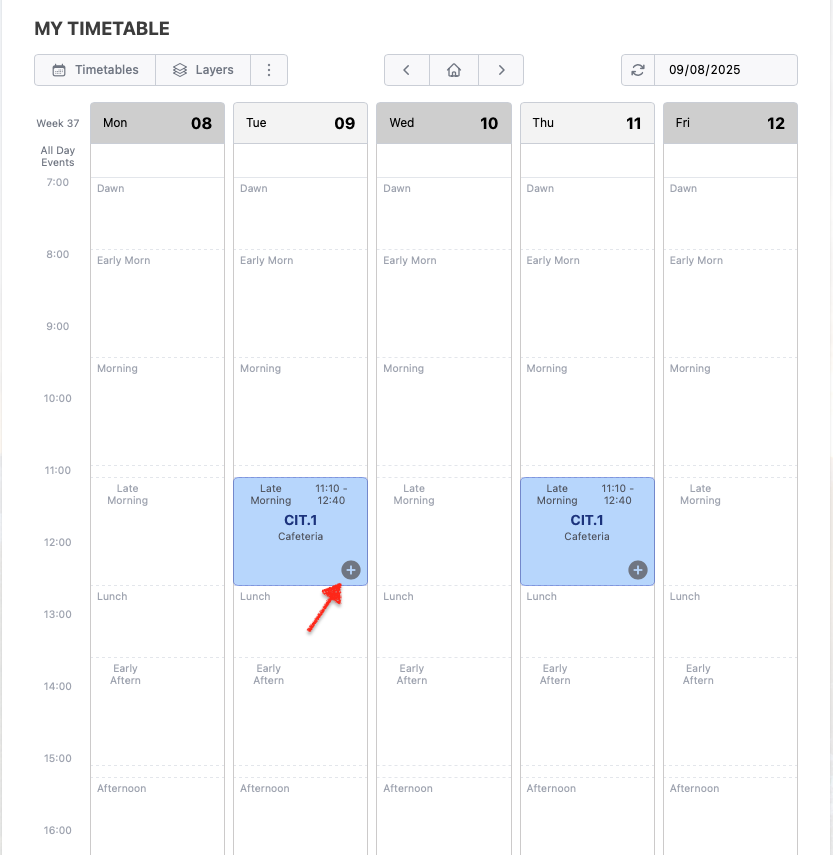833x855 pixels.
Task: Select the Tue 09 day header
Action: click(300, 123)
